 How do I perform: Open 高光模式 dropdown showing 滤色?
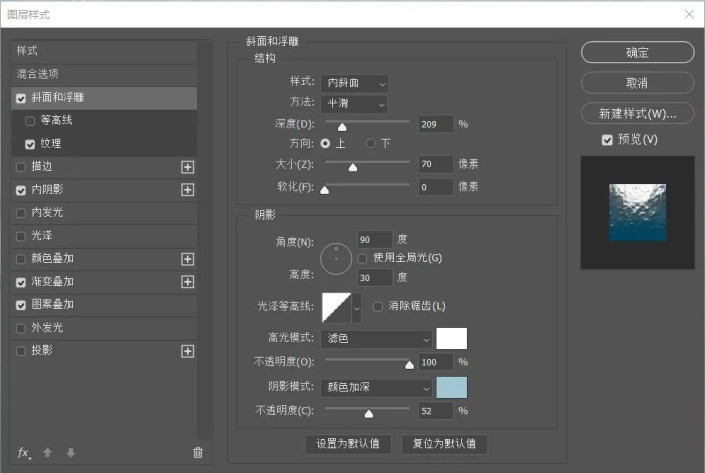[x=377, y=339]
